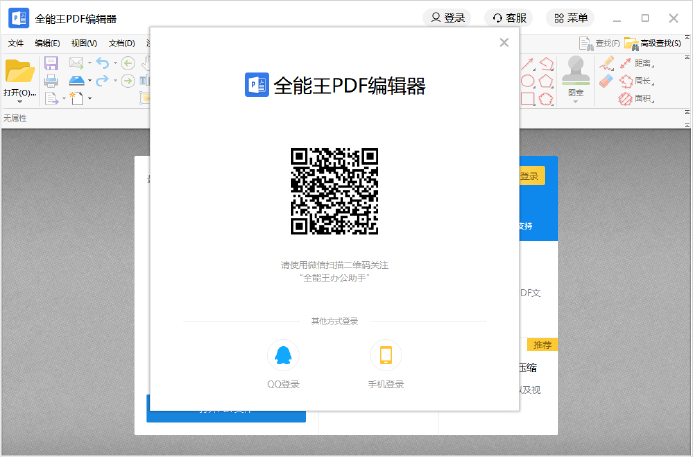693x457 pixels.
Task: Open the 菜单 button in title bar
Action: coord(569,18)
